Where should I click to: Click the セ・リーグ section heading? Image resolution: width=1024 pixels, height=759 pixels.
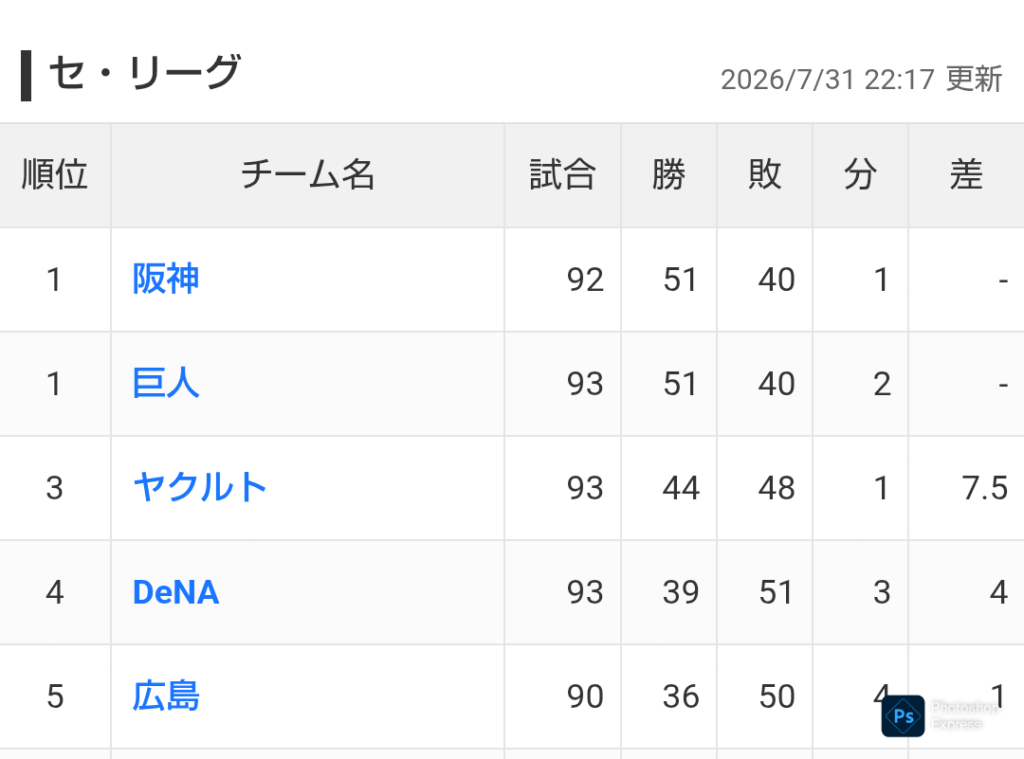click(145, 72)
